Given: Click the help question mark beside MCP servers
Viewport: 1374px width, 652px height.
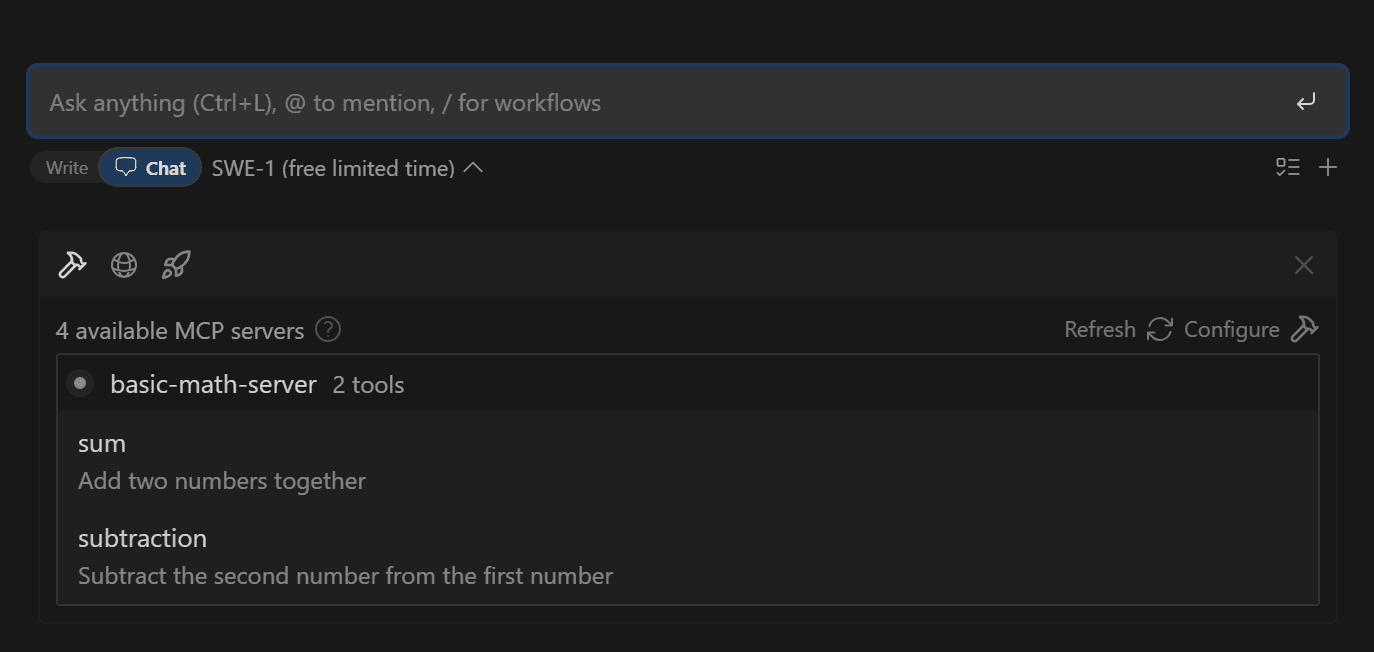Looking at the screenshot, I should pyautogui.click(x=328, y=329).
